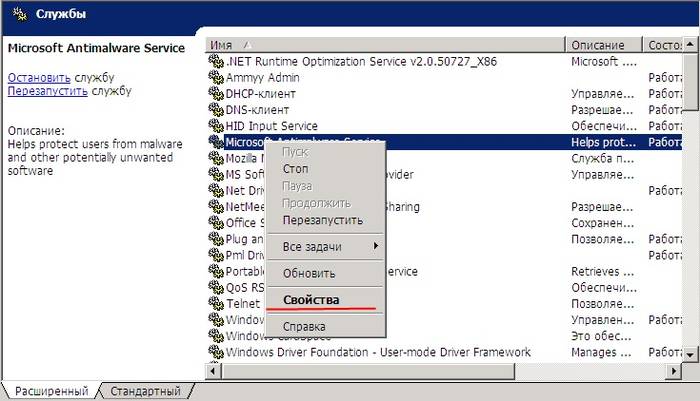Click the gear icon beside Ammyy Admin
The image size is (700, 401).
216,77
